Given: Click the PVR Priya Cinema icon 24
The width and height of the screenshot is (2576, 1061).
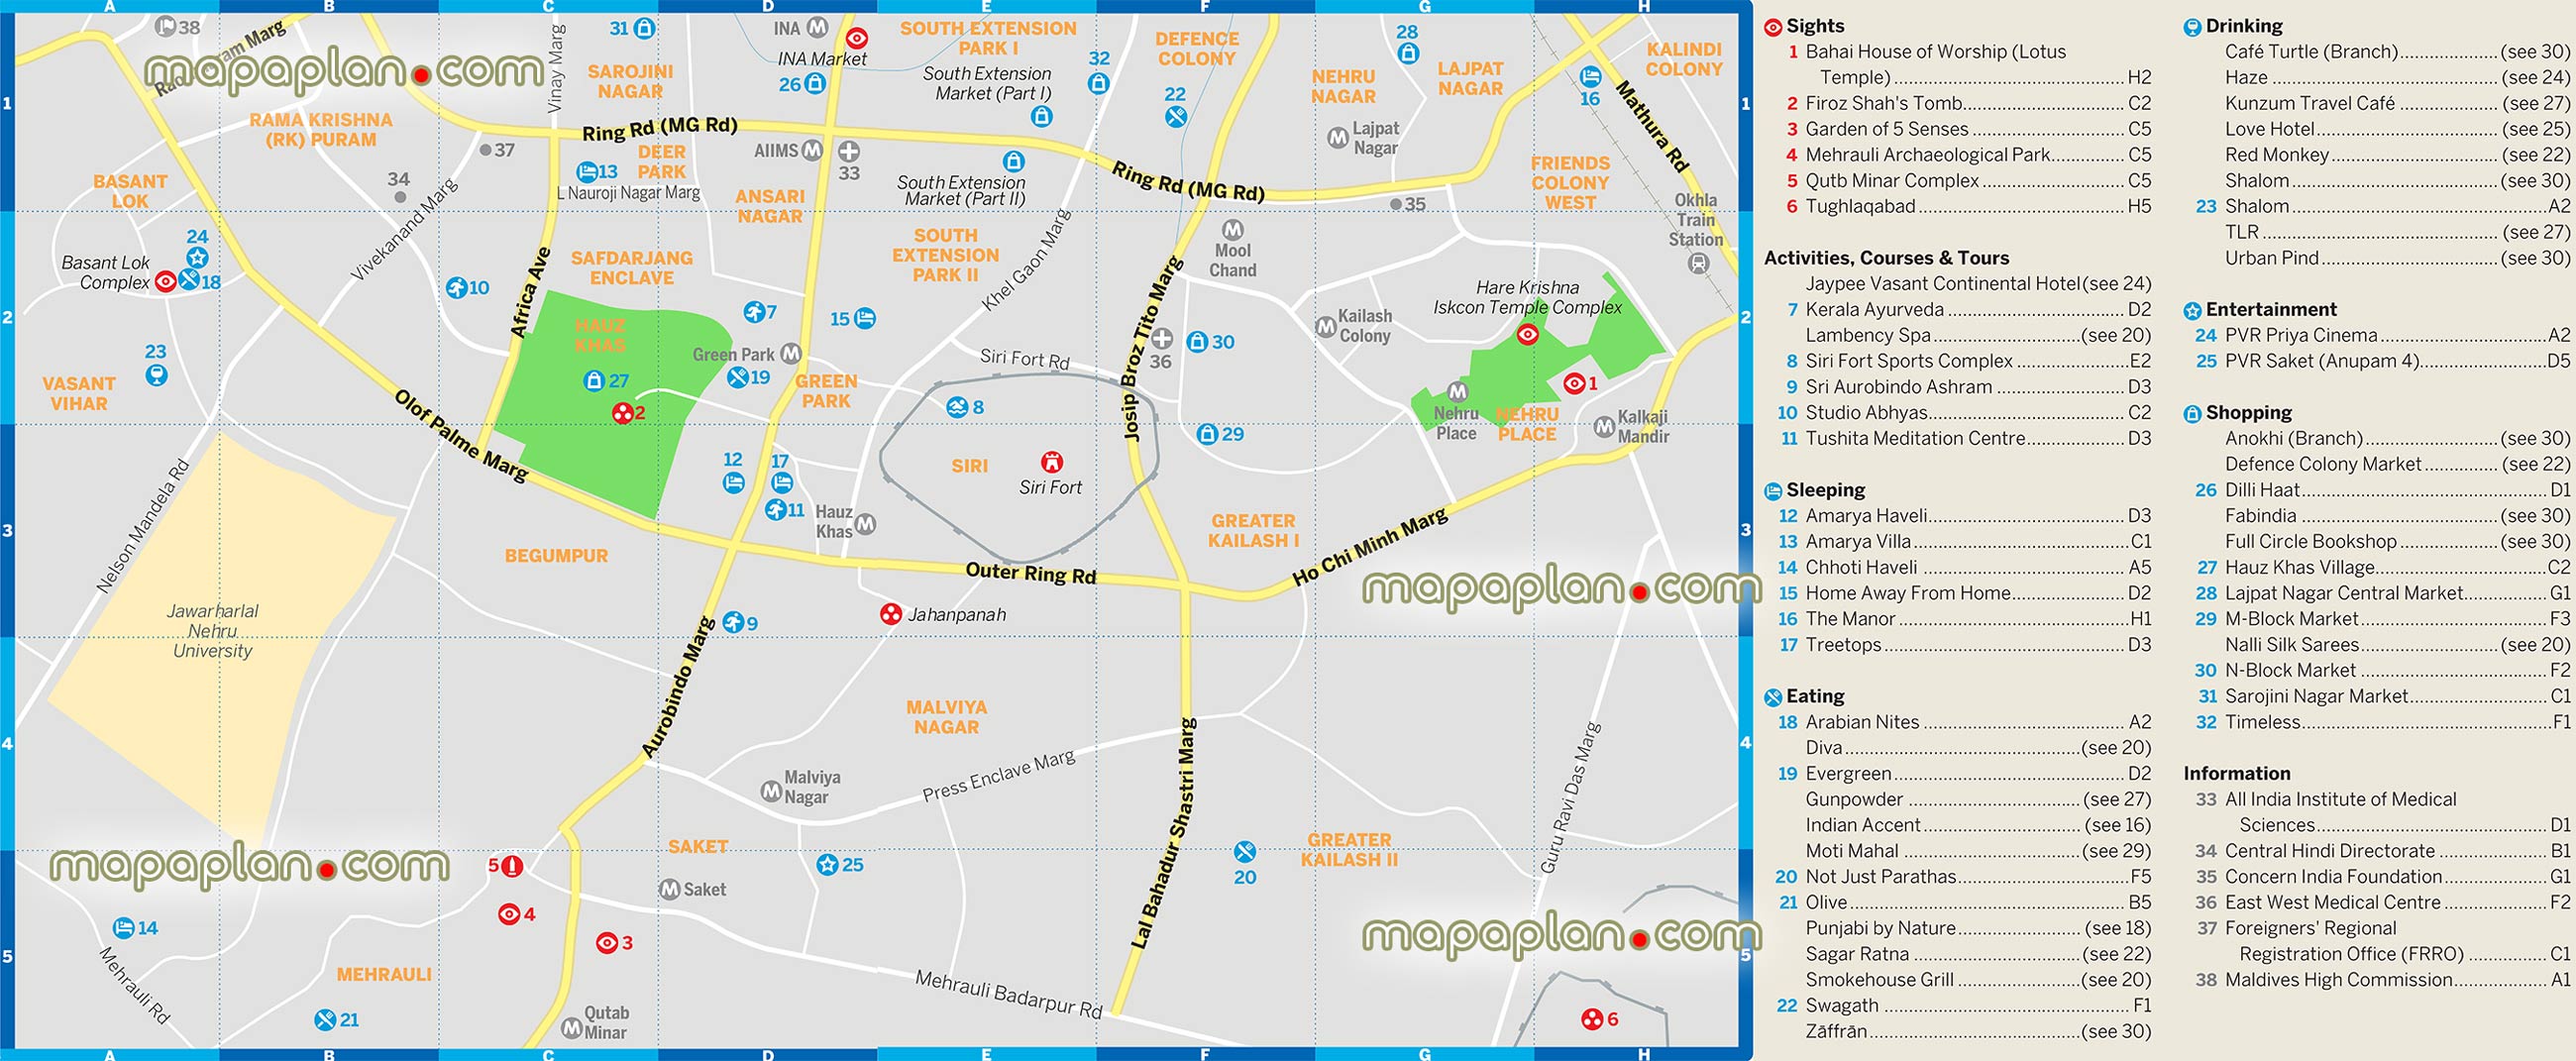Looking at the screenshot, I should point(197,257).
